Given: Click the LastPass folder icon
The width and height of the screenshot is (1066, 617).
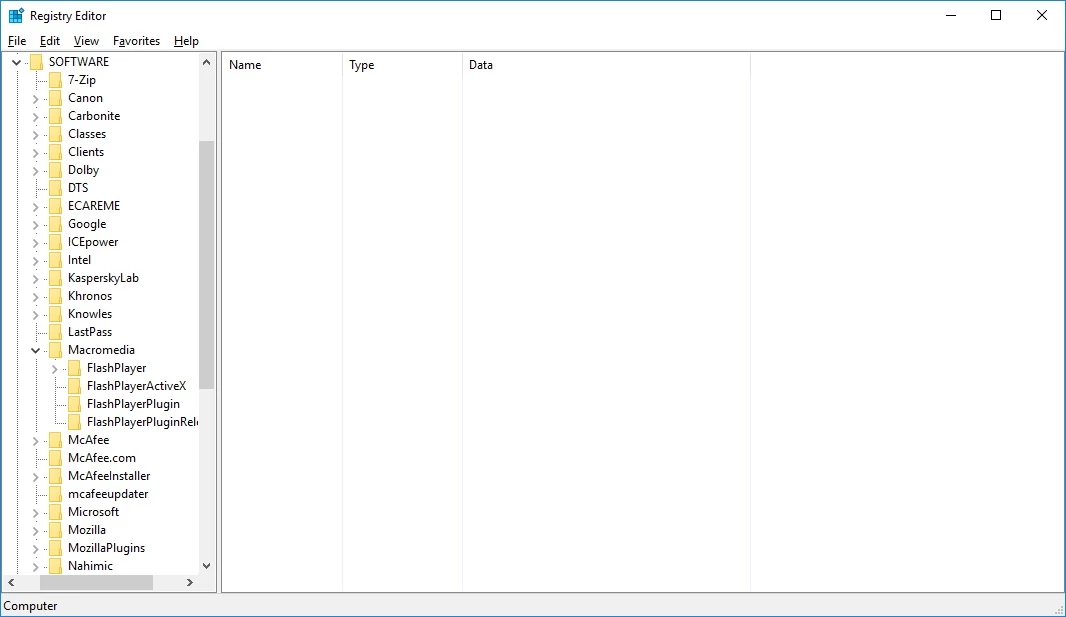Looking at the screenshot, I should [56, 332].
